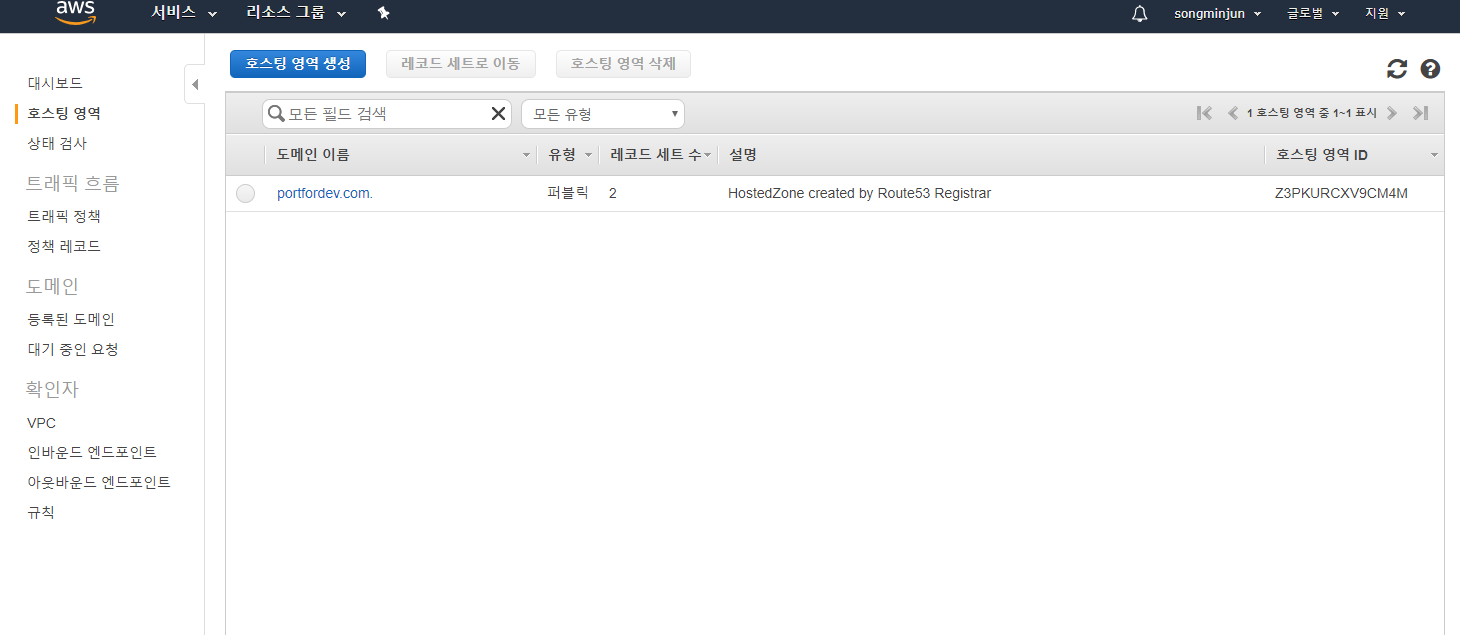
Task: Open 정책 레코드 in sidebar
Action: click(x=64, y=246)
